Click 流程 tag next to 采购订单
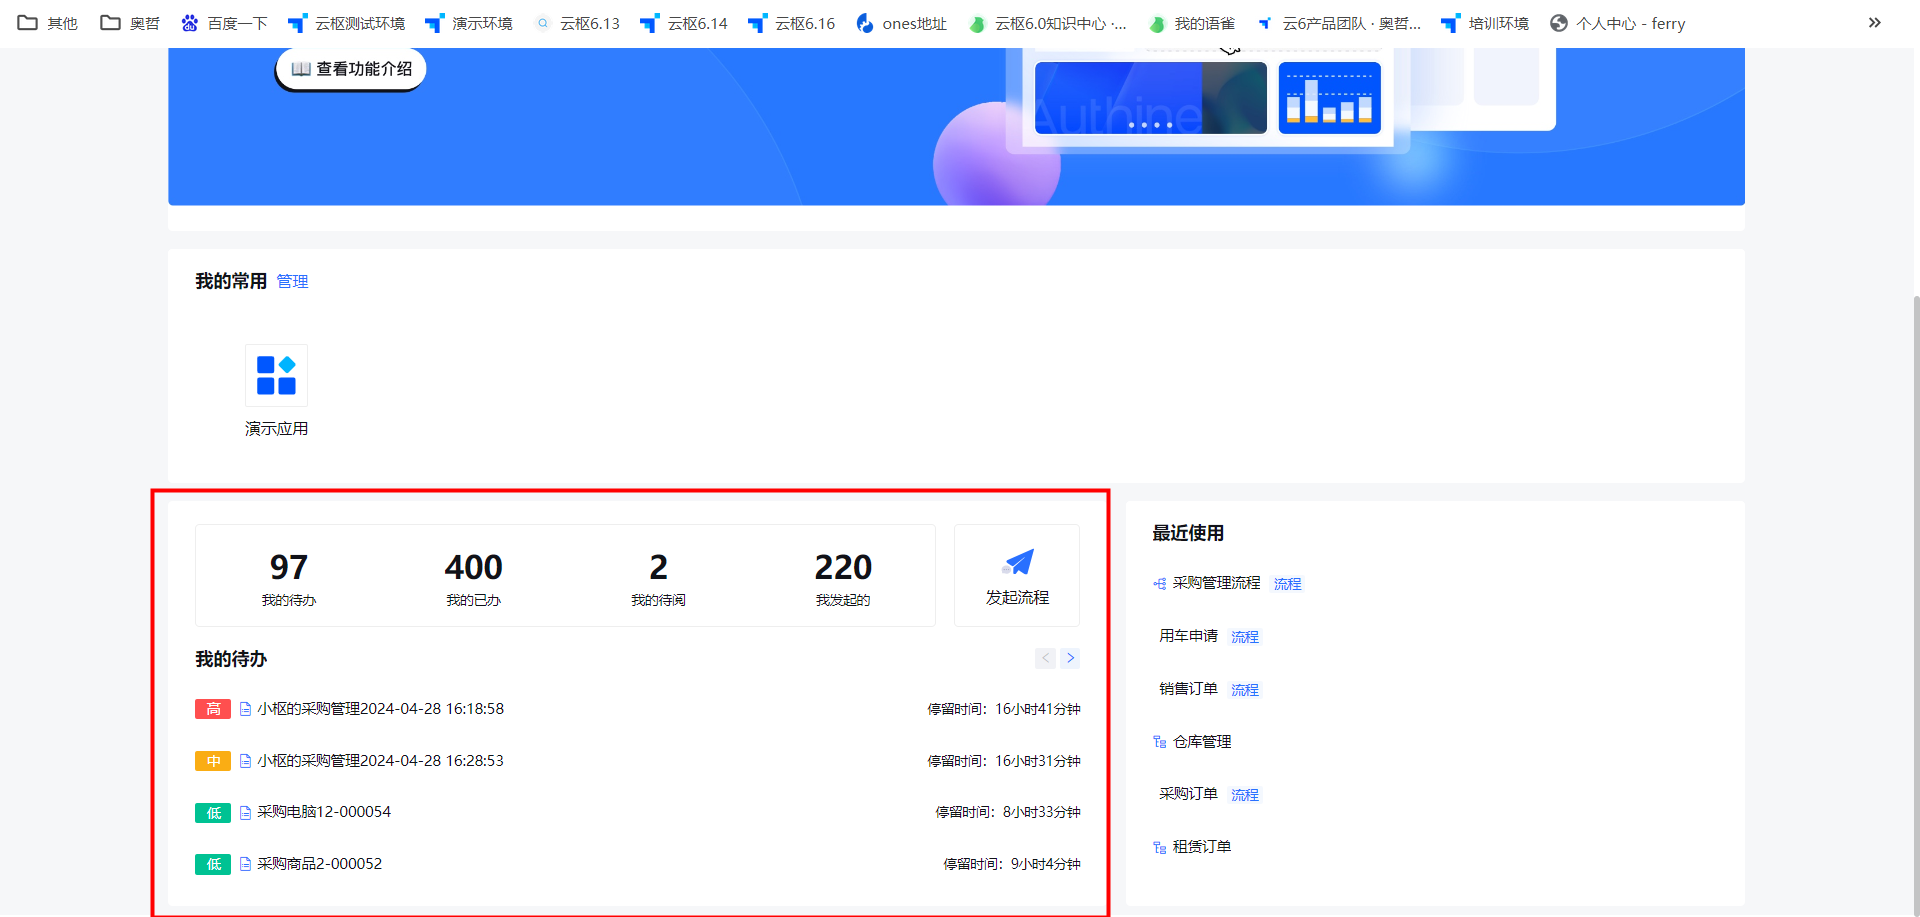The width and height of the screenshot is (1920, 917). pos(1245,795)
